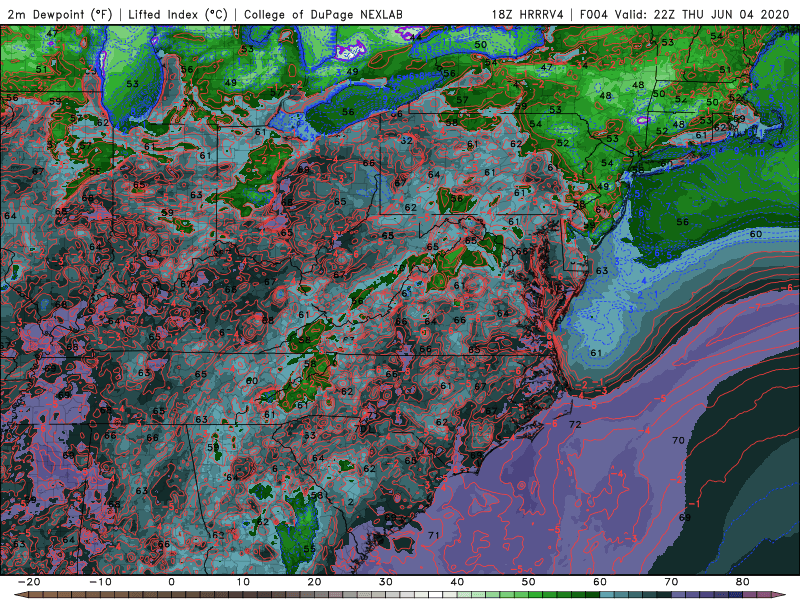Click the 40 label on the color scale

[457, 582]
